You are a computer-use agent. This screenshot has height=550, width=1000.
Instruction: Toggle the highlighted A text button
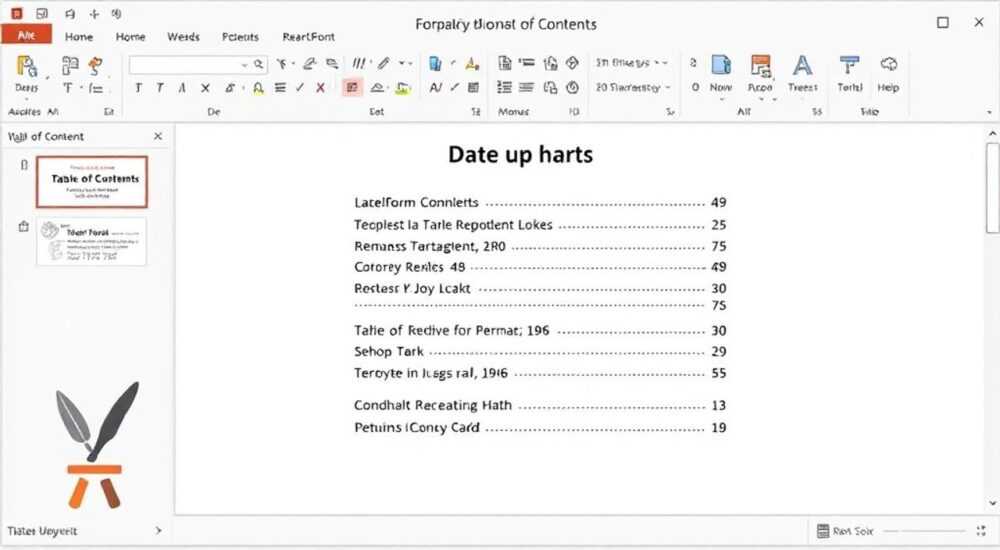pyautogui.click(x=258, y=88)
